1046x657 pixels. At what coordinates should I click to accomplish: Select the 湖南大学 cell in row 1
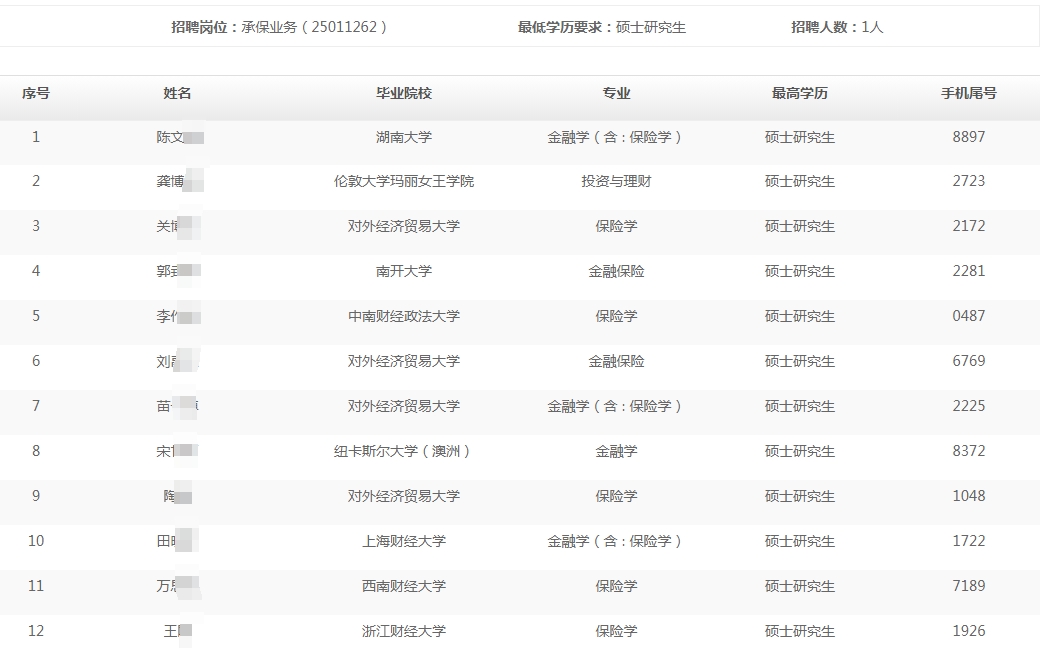tap(403, 137)
